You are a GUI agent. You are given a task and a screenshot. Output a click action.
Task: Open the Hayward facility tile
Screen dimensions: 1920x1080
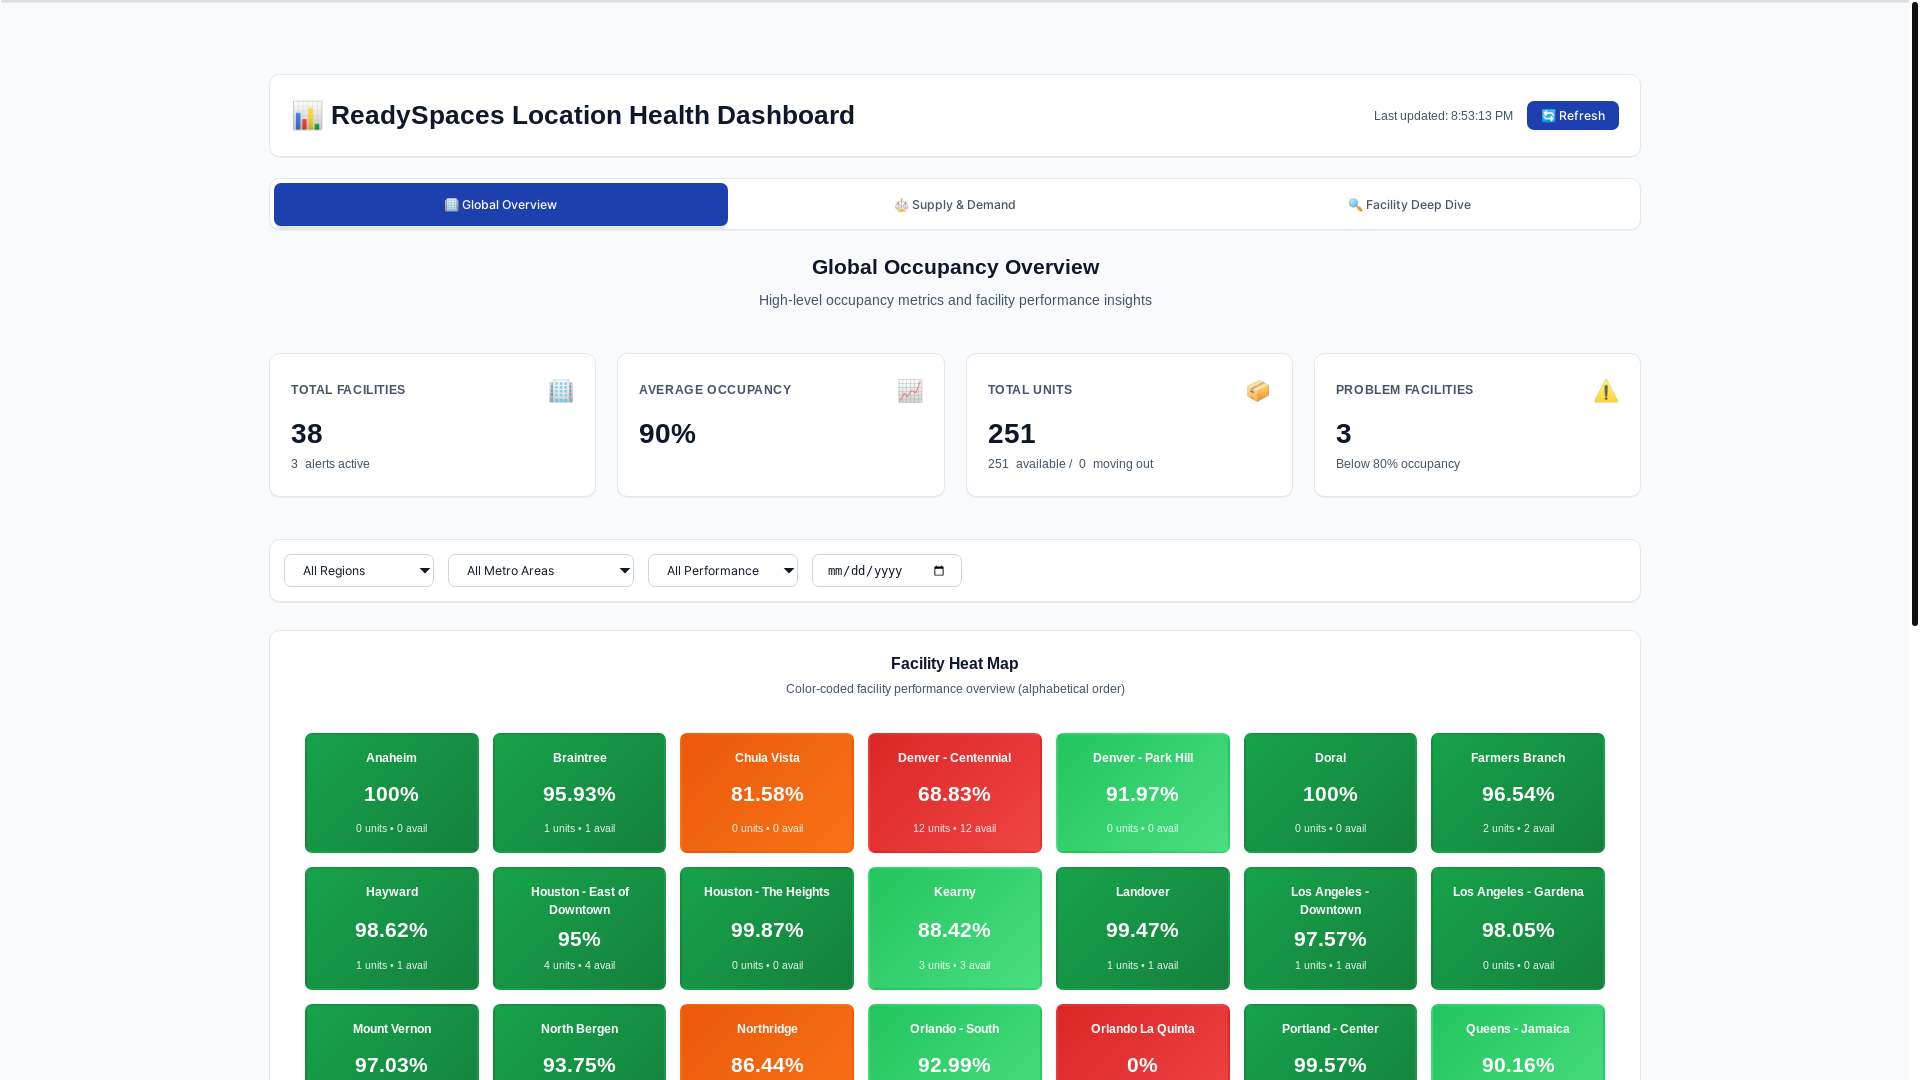pyautogui.click(x=392, y=928)
